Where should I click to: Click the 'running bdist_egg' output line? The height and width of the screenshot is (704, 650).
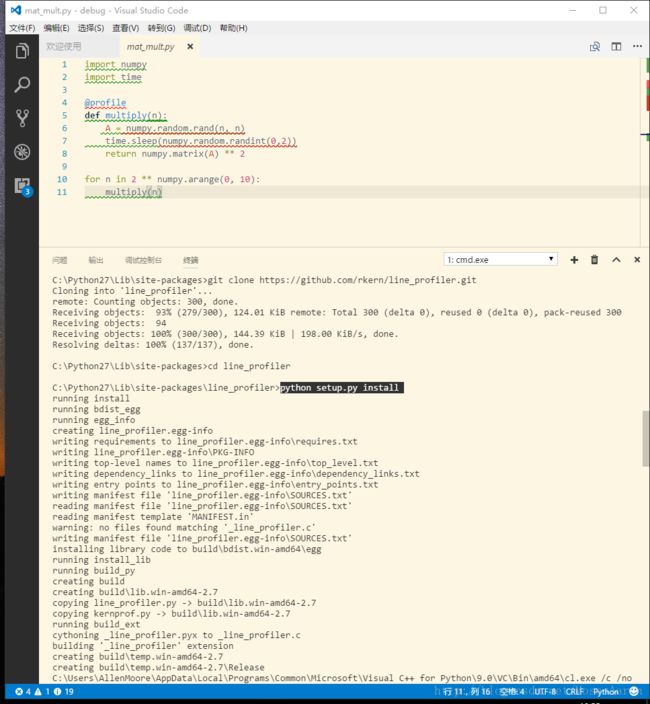click(96, 409)
